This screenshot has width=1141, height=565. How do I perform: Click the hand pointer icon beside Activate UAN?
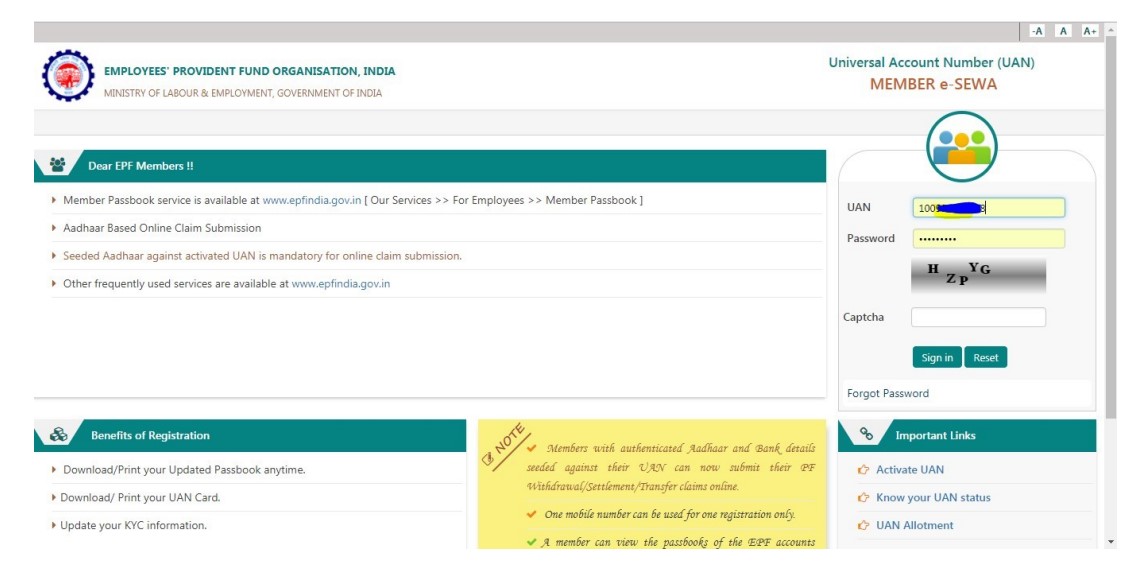coord(863,470)
